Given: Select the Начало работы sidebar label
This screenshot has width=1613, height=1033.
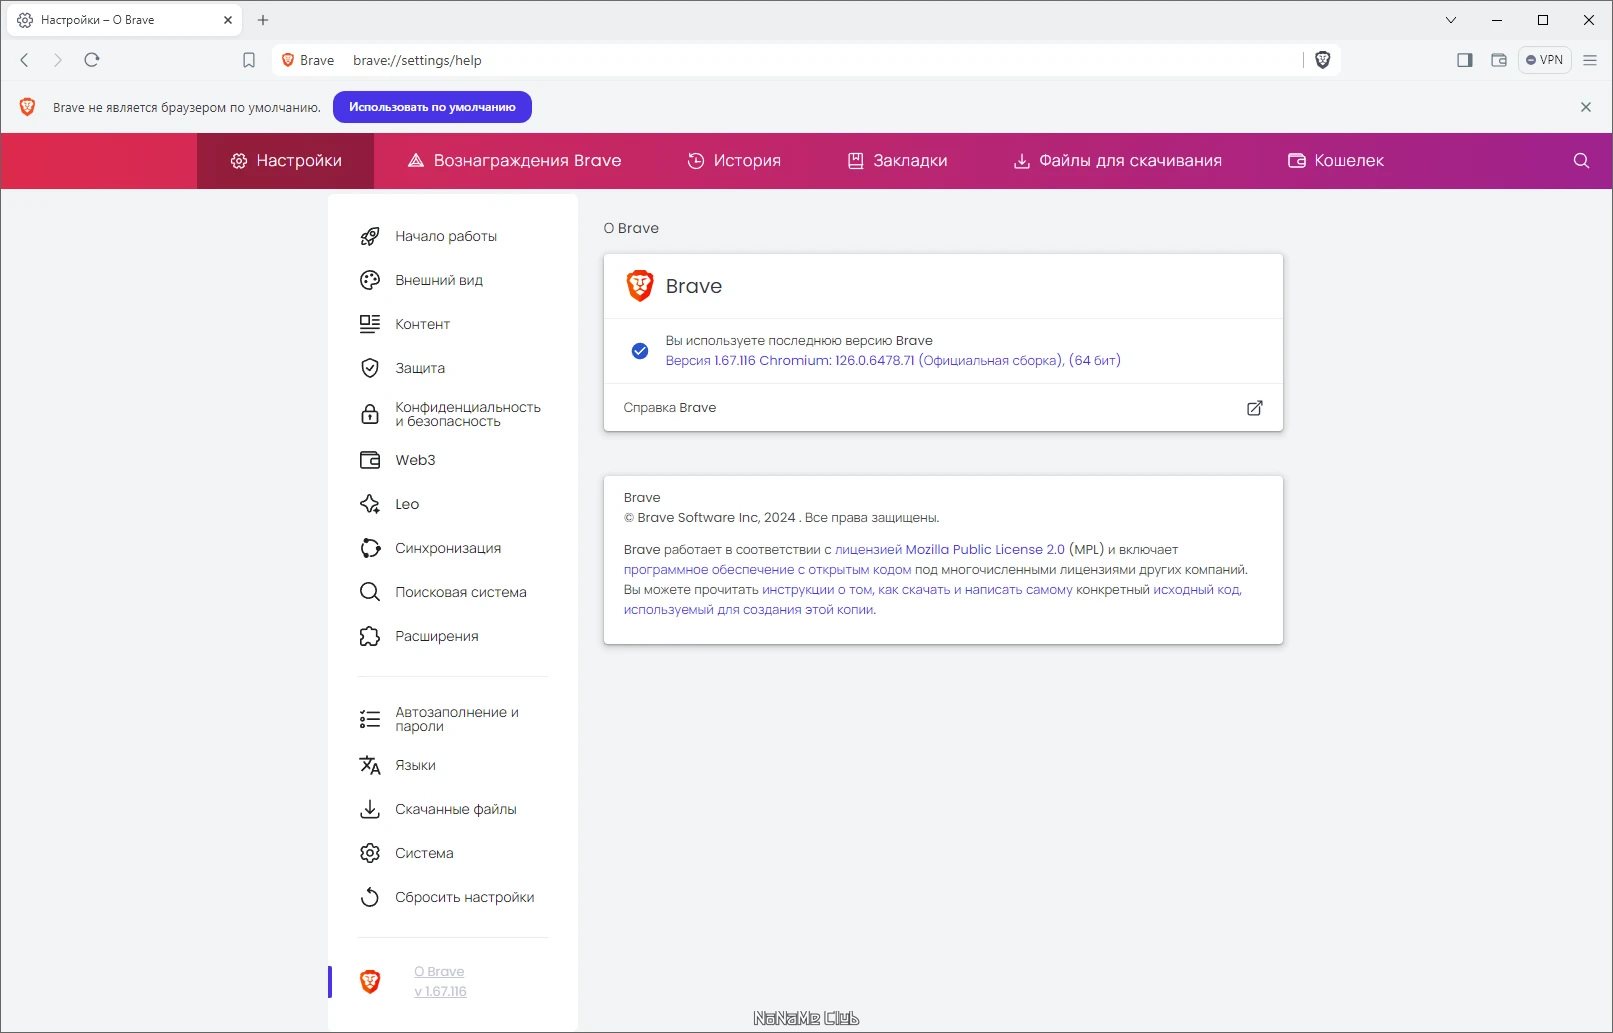Looking at the screenshot, I should (446, 236).
